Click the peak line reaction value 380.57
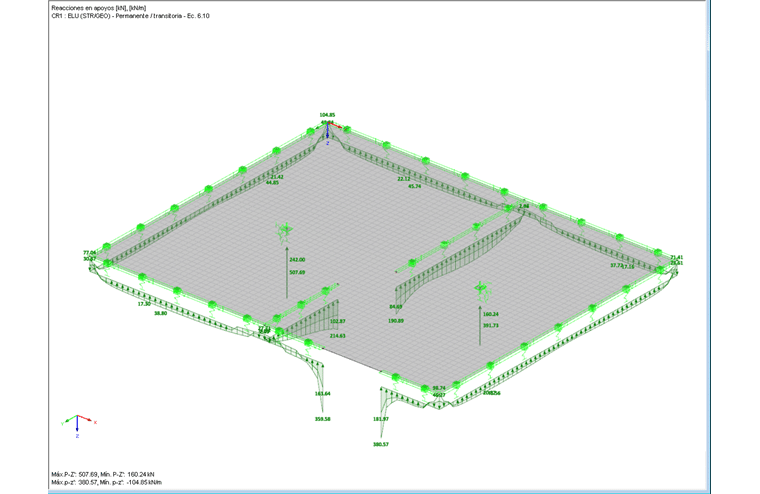Viewport: 760px width, 494px height. pos(381,444)
